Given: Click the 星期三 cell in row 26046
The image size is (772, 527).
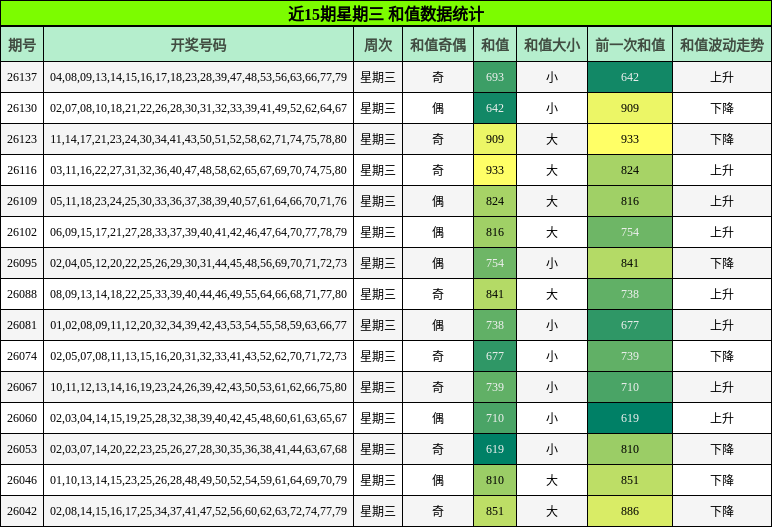Looking at the screenshot, I should pos(378,480).
